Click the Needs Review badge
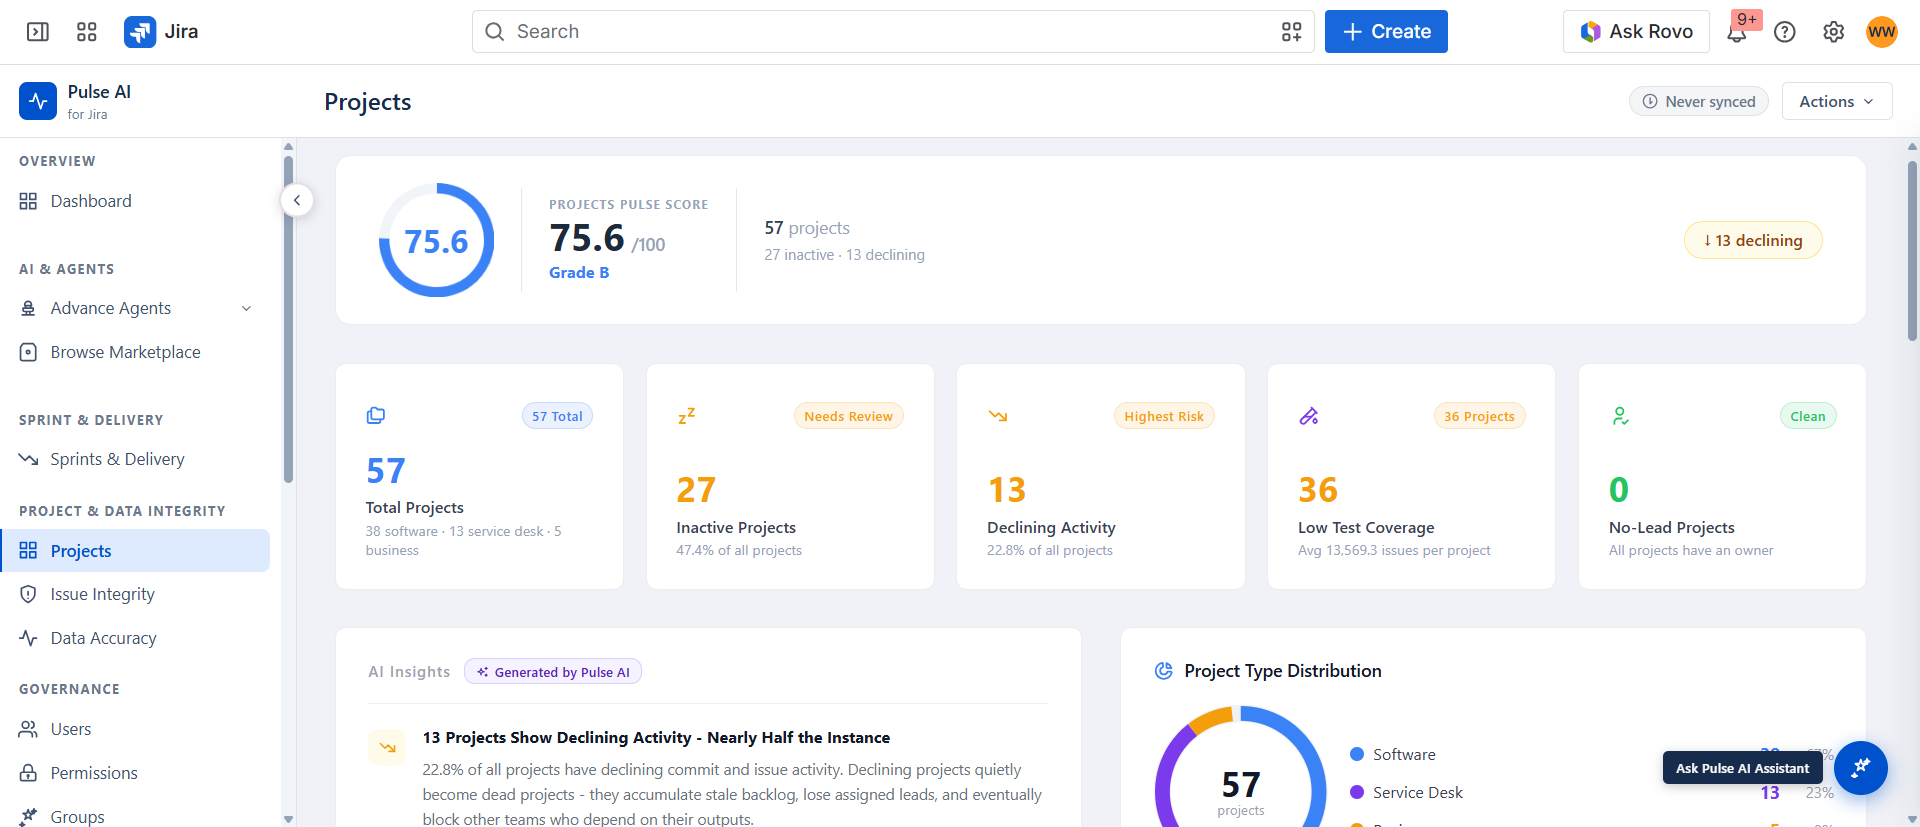The height and width of the screenshot is (827, 1920). (x=848, y=416)
